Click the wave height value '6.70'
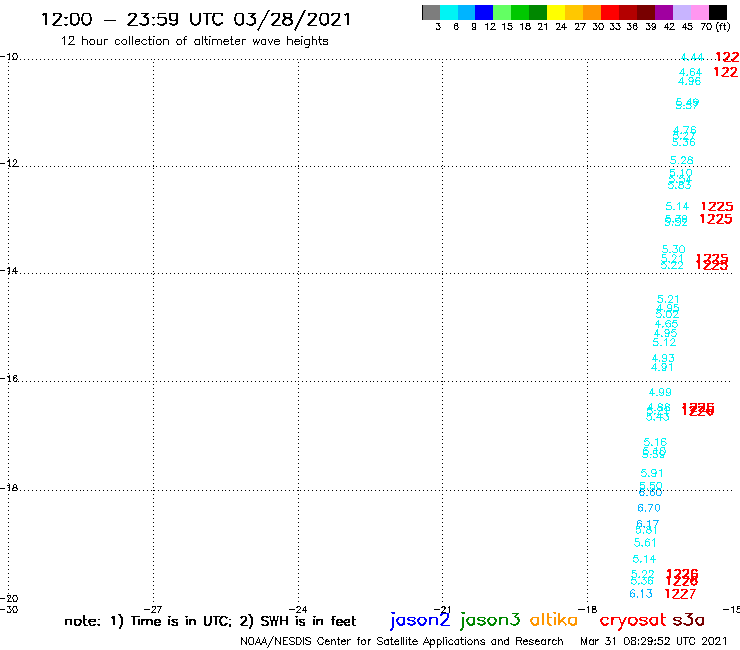740x650 pixels. (648, 508)
